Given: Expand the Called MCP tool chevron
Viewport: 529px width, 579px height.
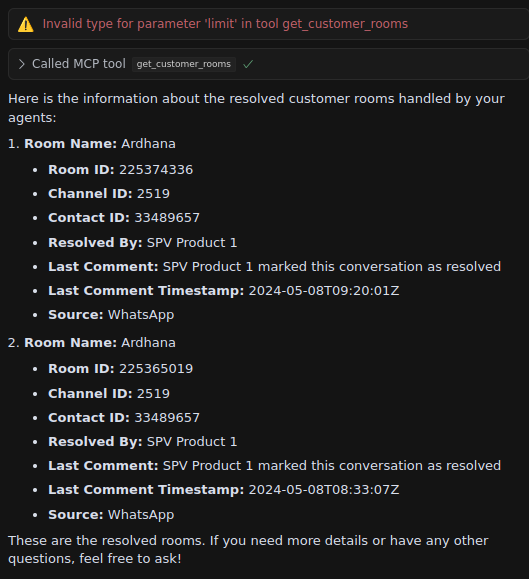Looking at the screenshot, I should (22, 64).
